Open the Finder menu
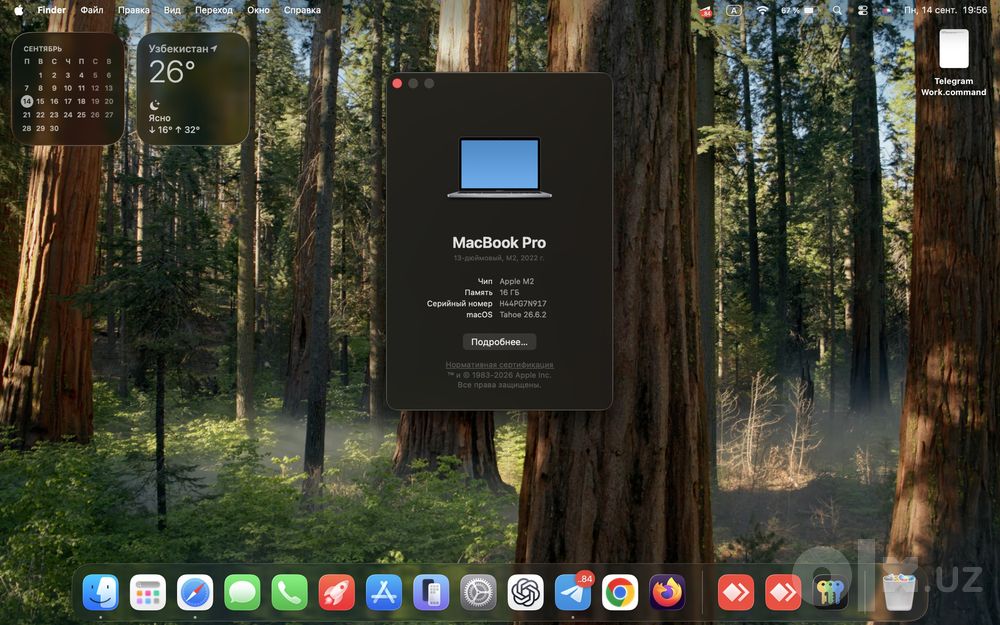 pos(52,10)
